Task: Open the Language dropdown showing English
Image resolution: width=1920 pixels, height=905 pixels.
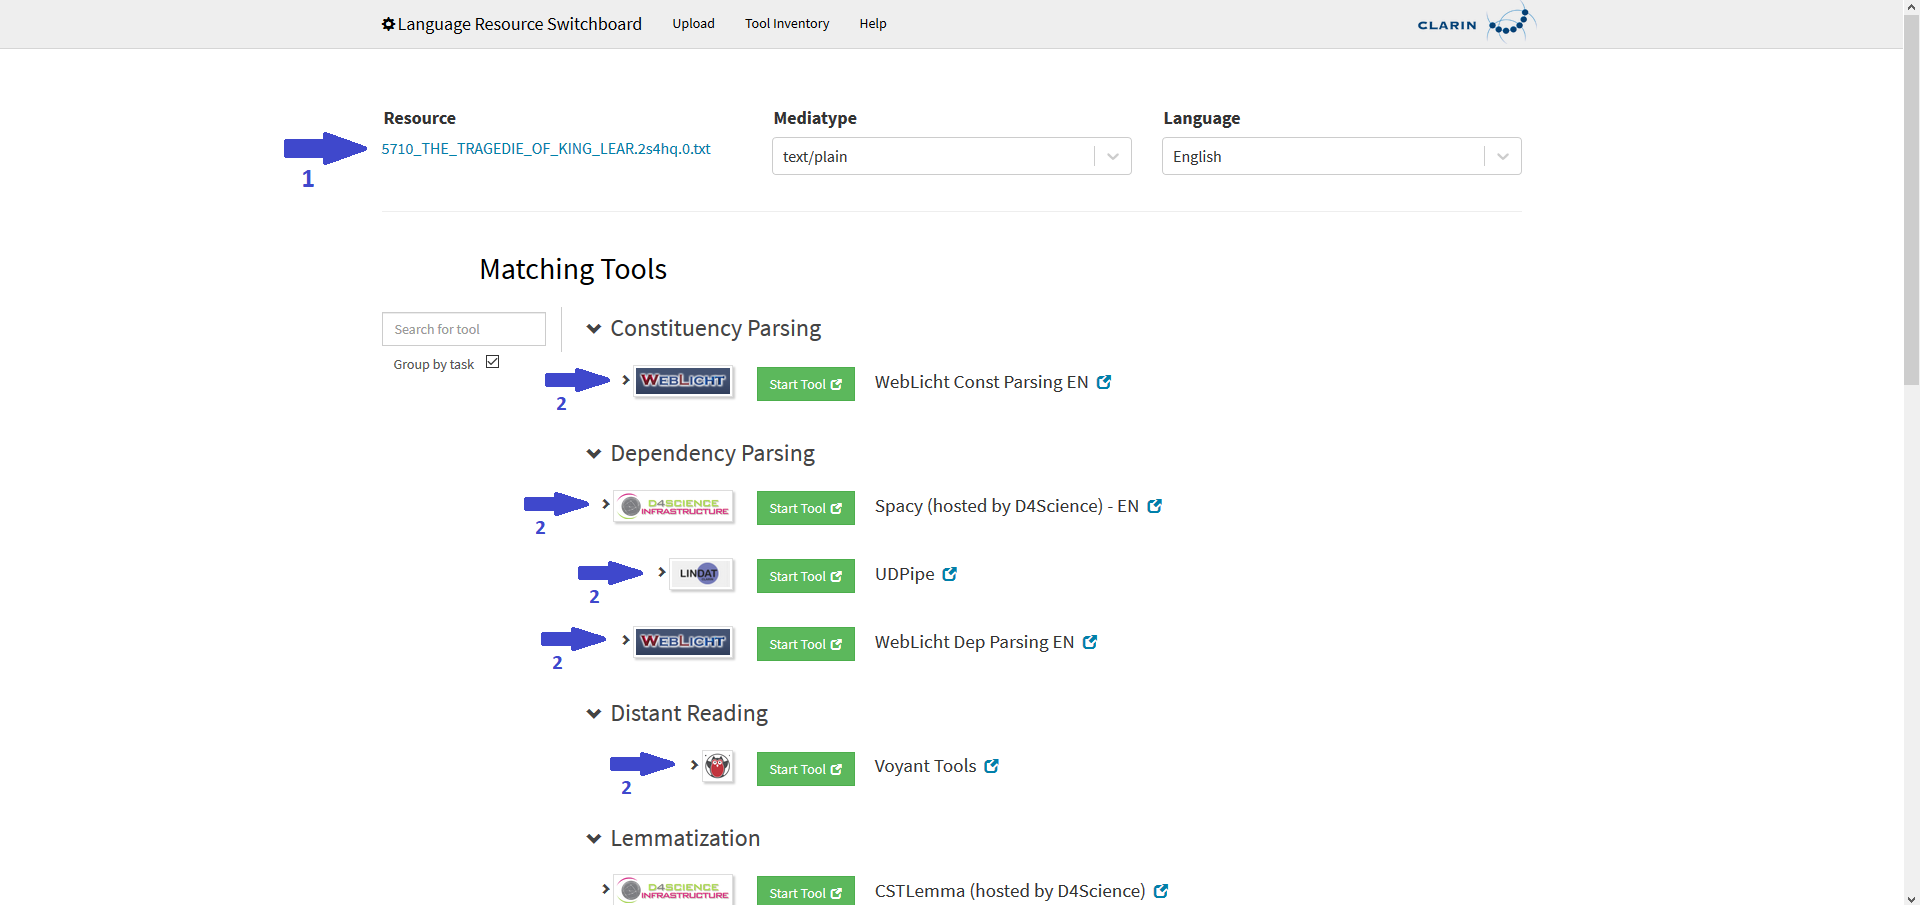Action: point(1501,156)
